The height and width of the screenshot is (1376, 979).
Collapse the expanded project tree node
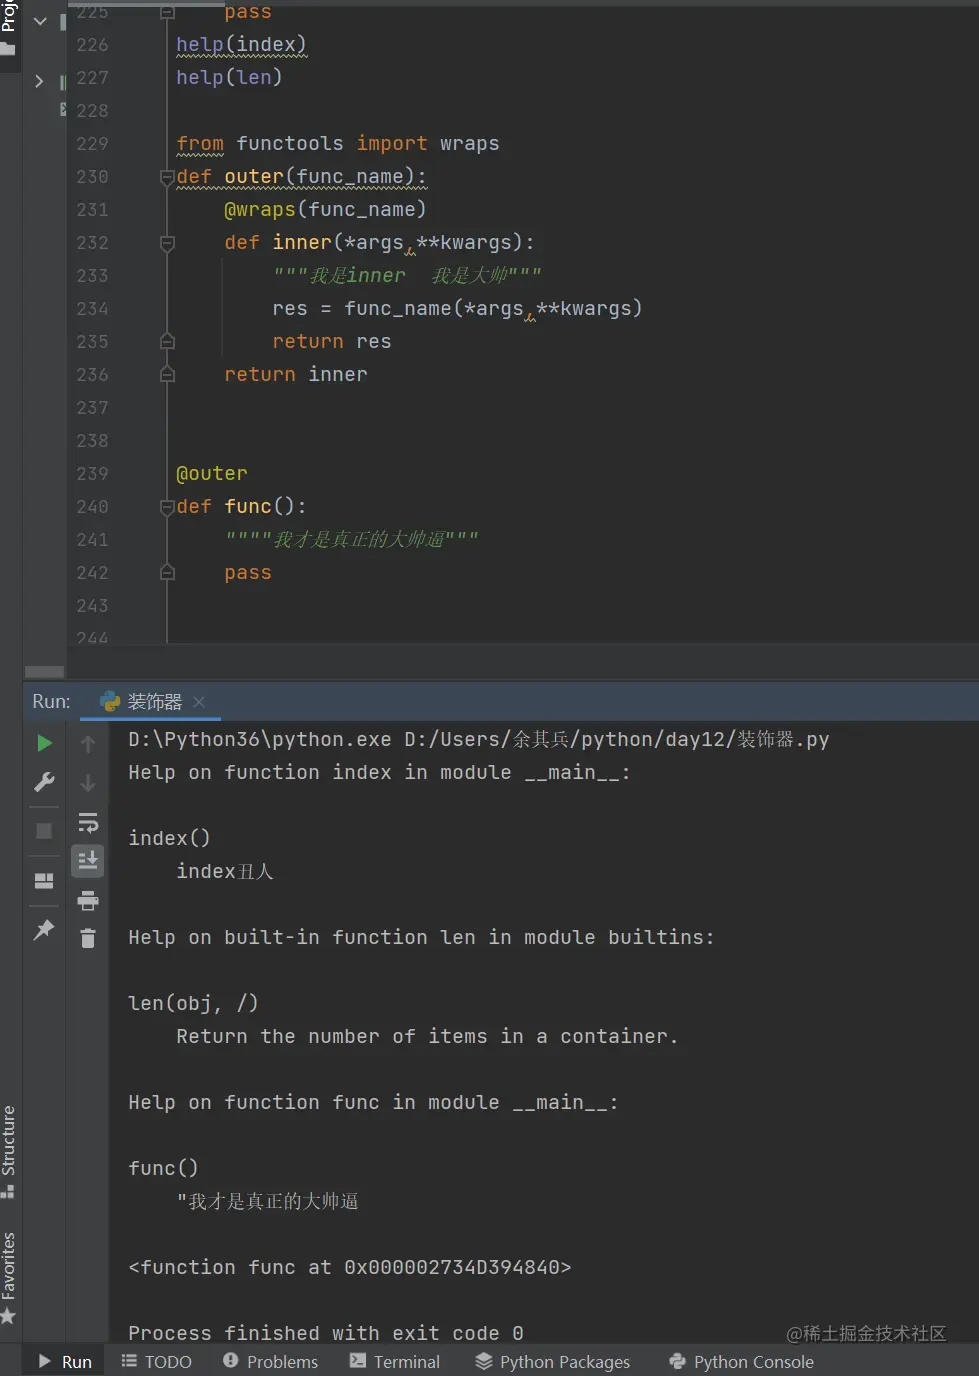click(x=40, y=20)
